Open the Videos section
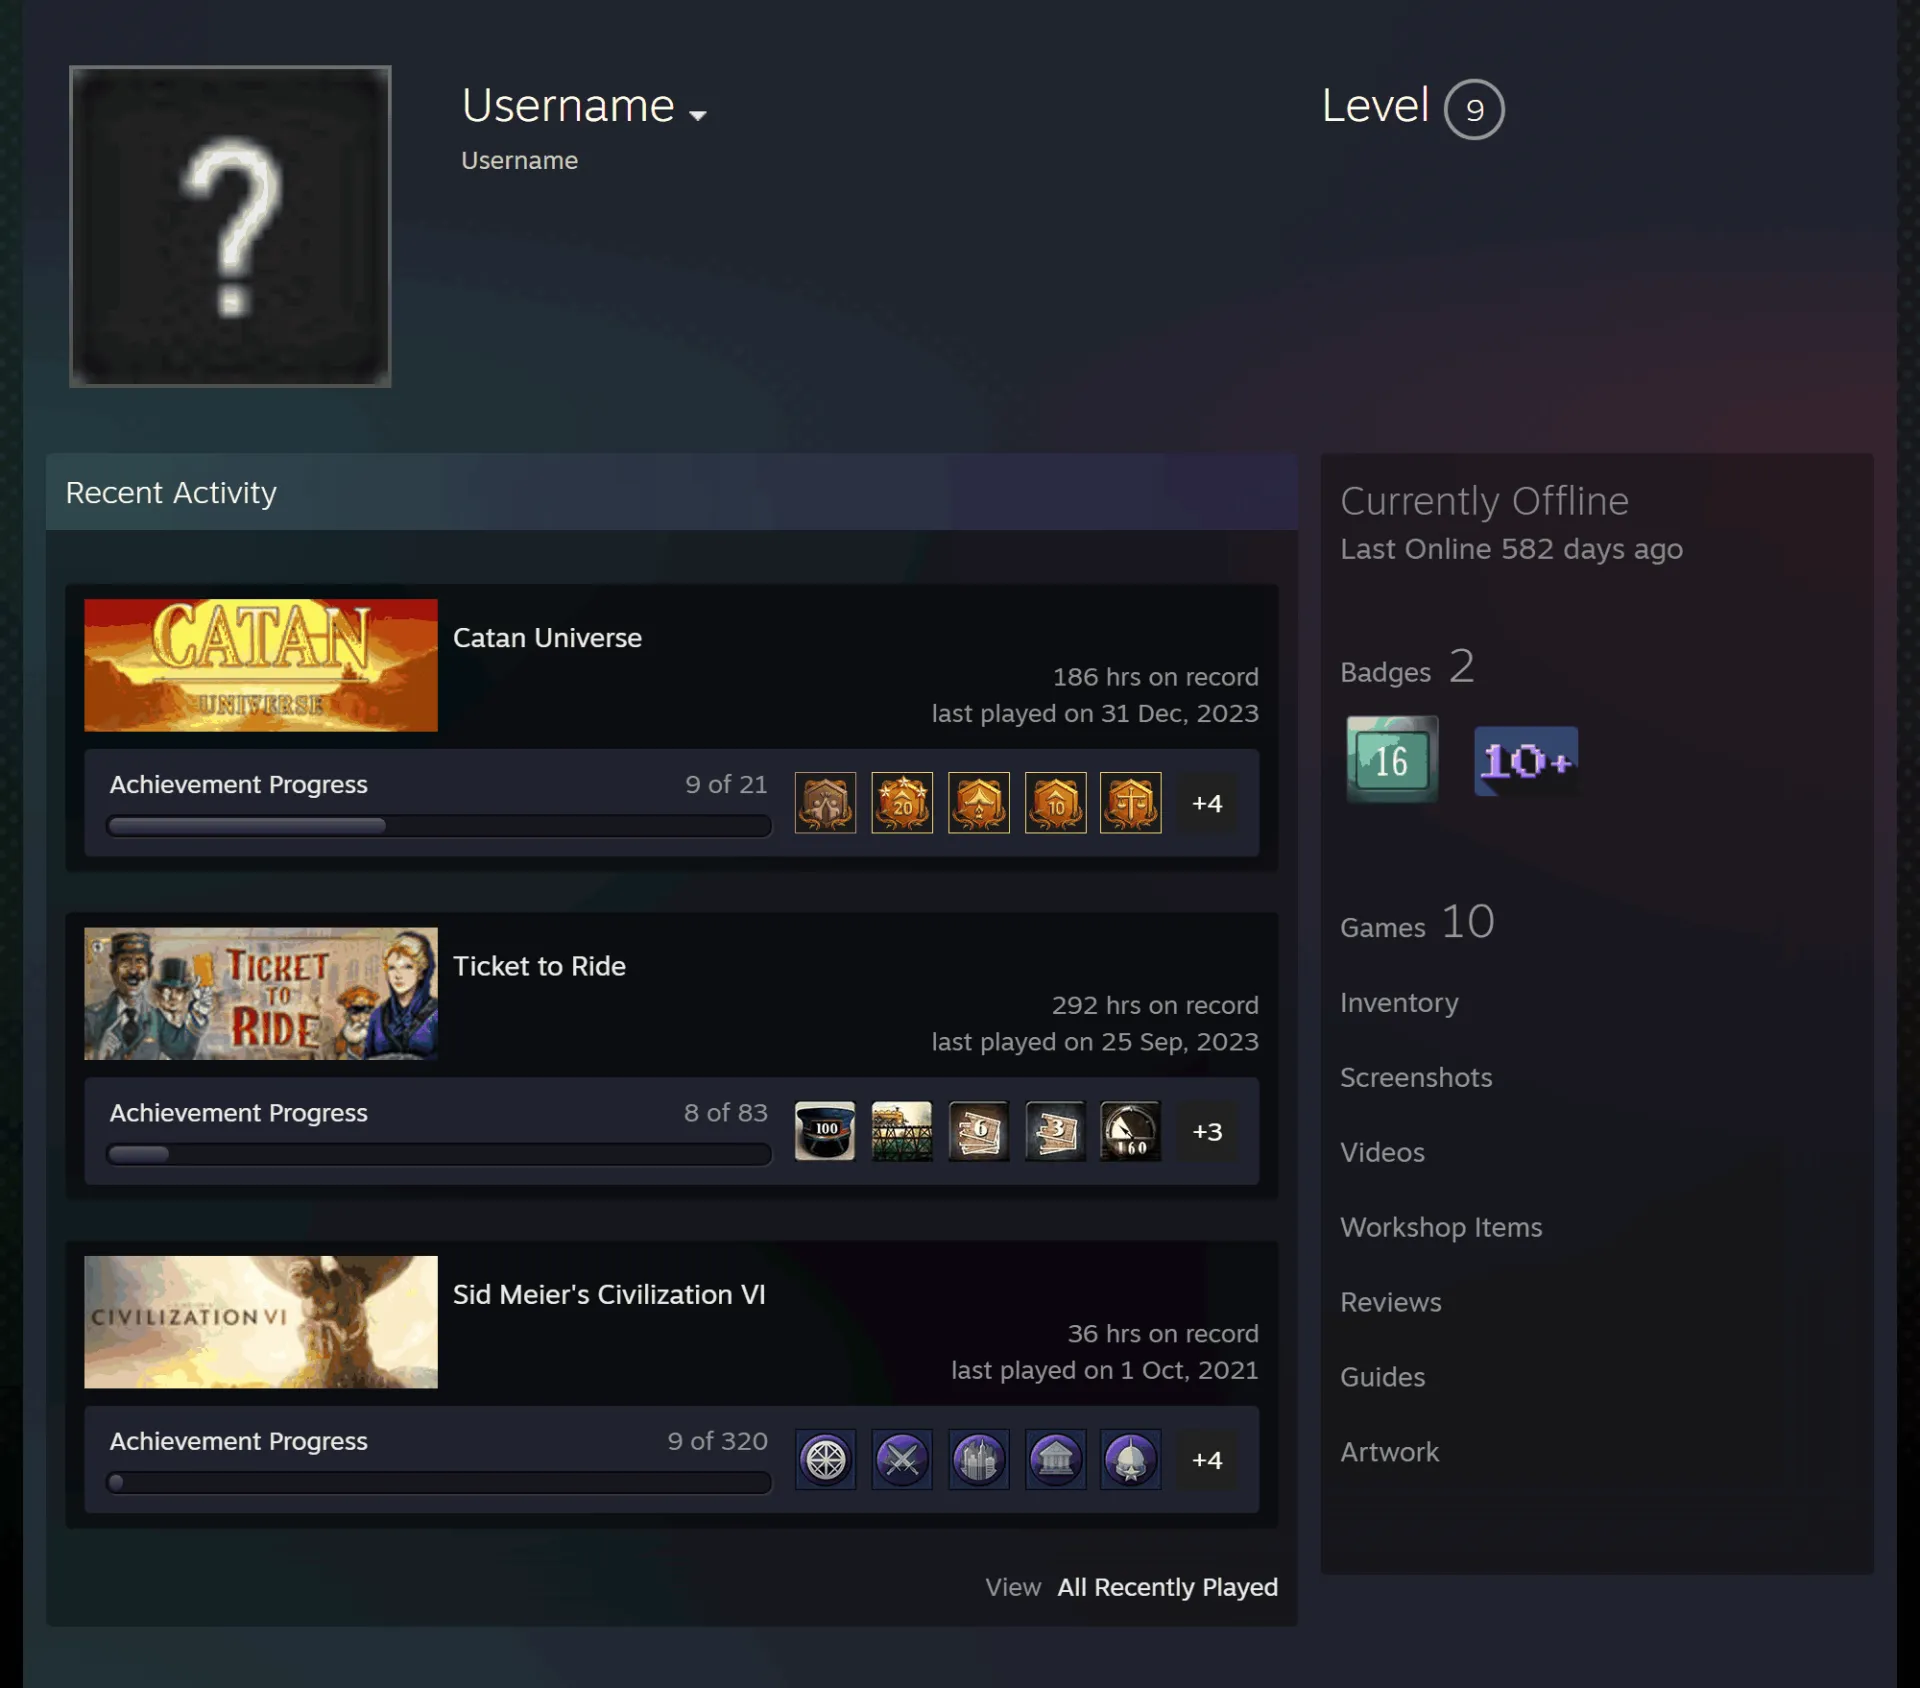The width and height of the screenshot is (1920, 1688). click(x=1382, y=1152)
